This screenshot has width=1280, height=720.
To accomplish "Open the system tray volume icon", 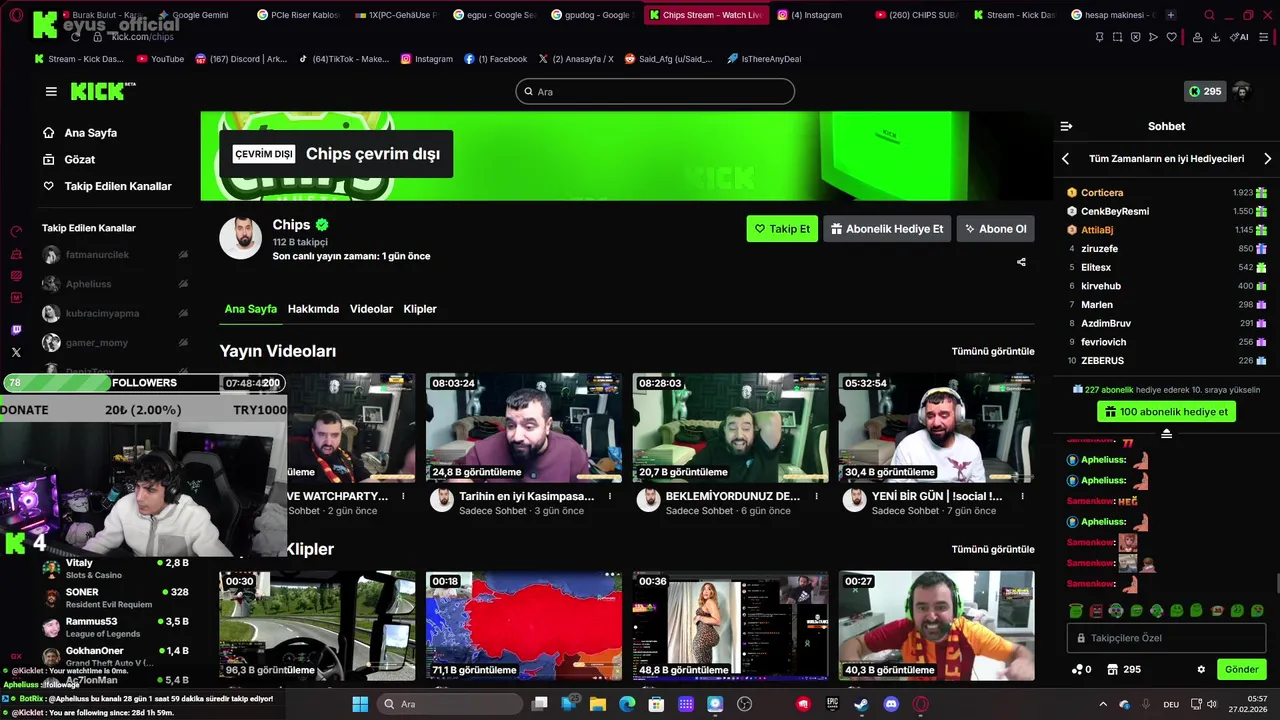I will (x=1212, y=704).
